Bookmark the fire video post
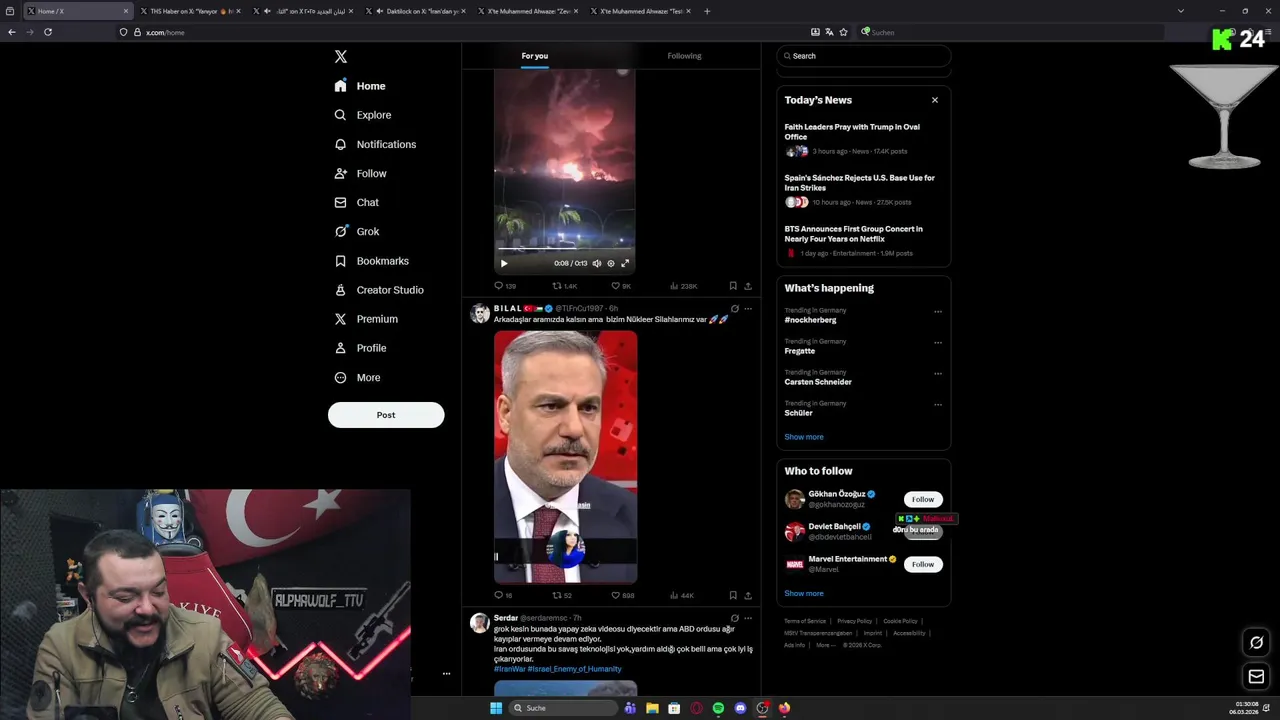The width and height of the screenshot is (1280, 720). pos(733,286)
